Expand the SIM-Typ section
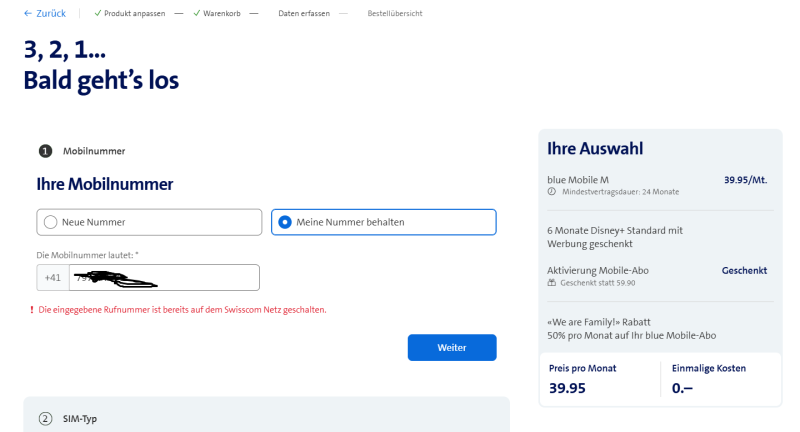Image resolution: width=800 pixels, height=432 pixels. (82, 418)
